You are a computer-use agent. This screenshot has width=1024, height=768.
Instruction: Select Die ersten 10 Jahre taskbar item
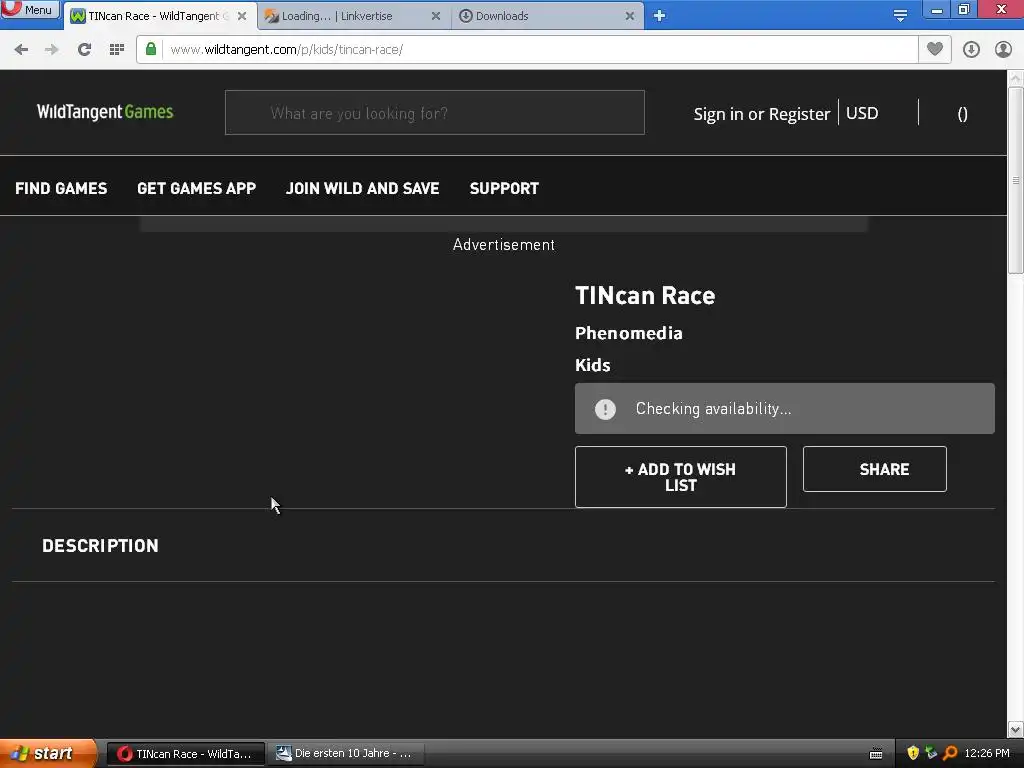pos(347,754)
